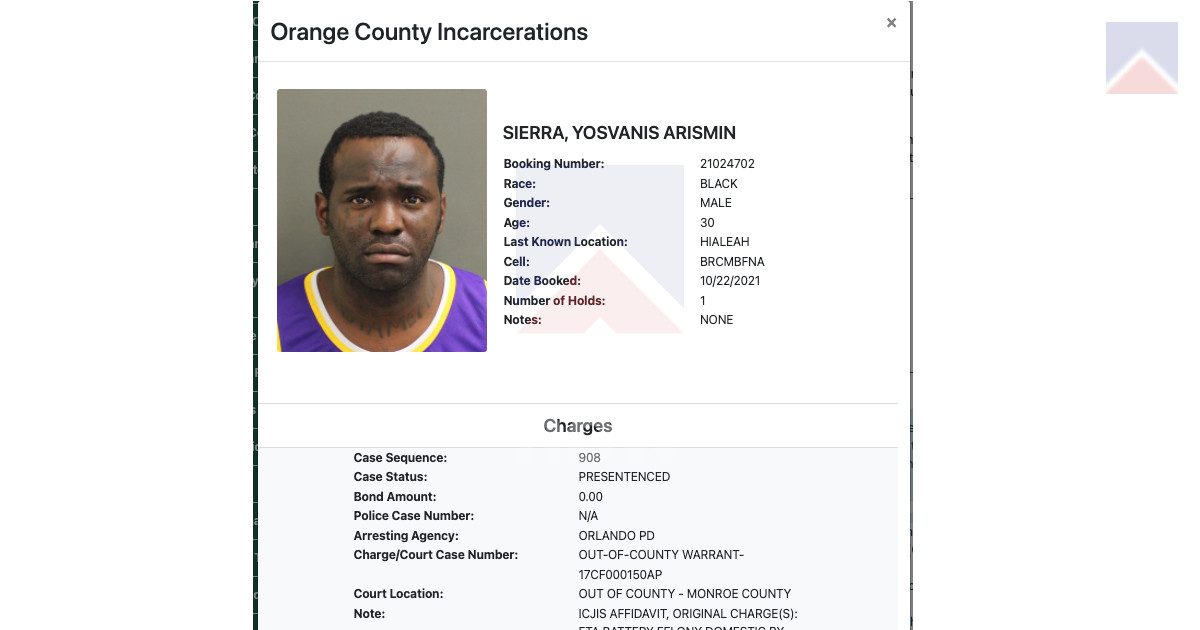Click the logo icon at top right
The height and width of the screenshot is (630, 1200).
pyautogui.click(x=1141, y=58)
